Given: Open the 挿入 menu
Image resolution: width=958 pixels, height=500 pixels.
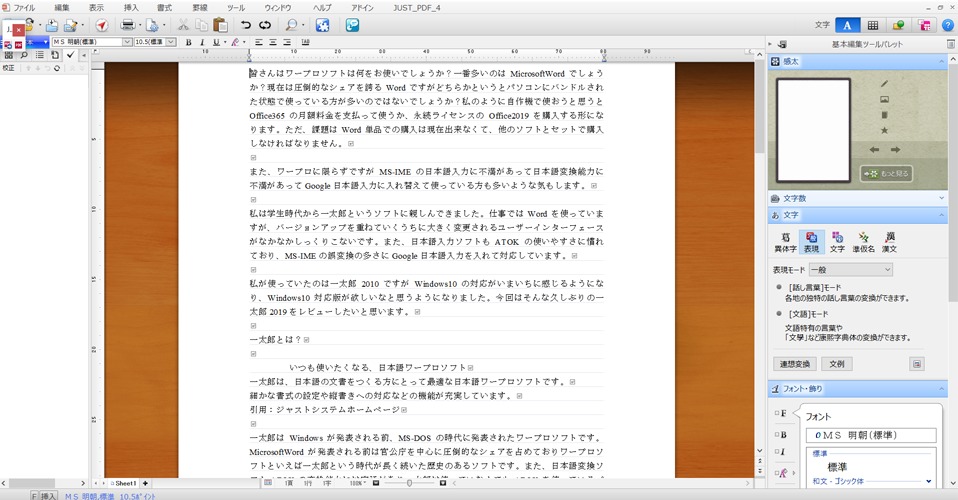Looking at the screenshot, I should tap(131, 8).
